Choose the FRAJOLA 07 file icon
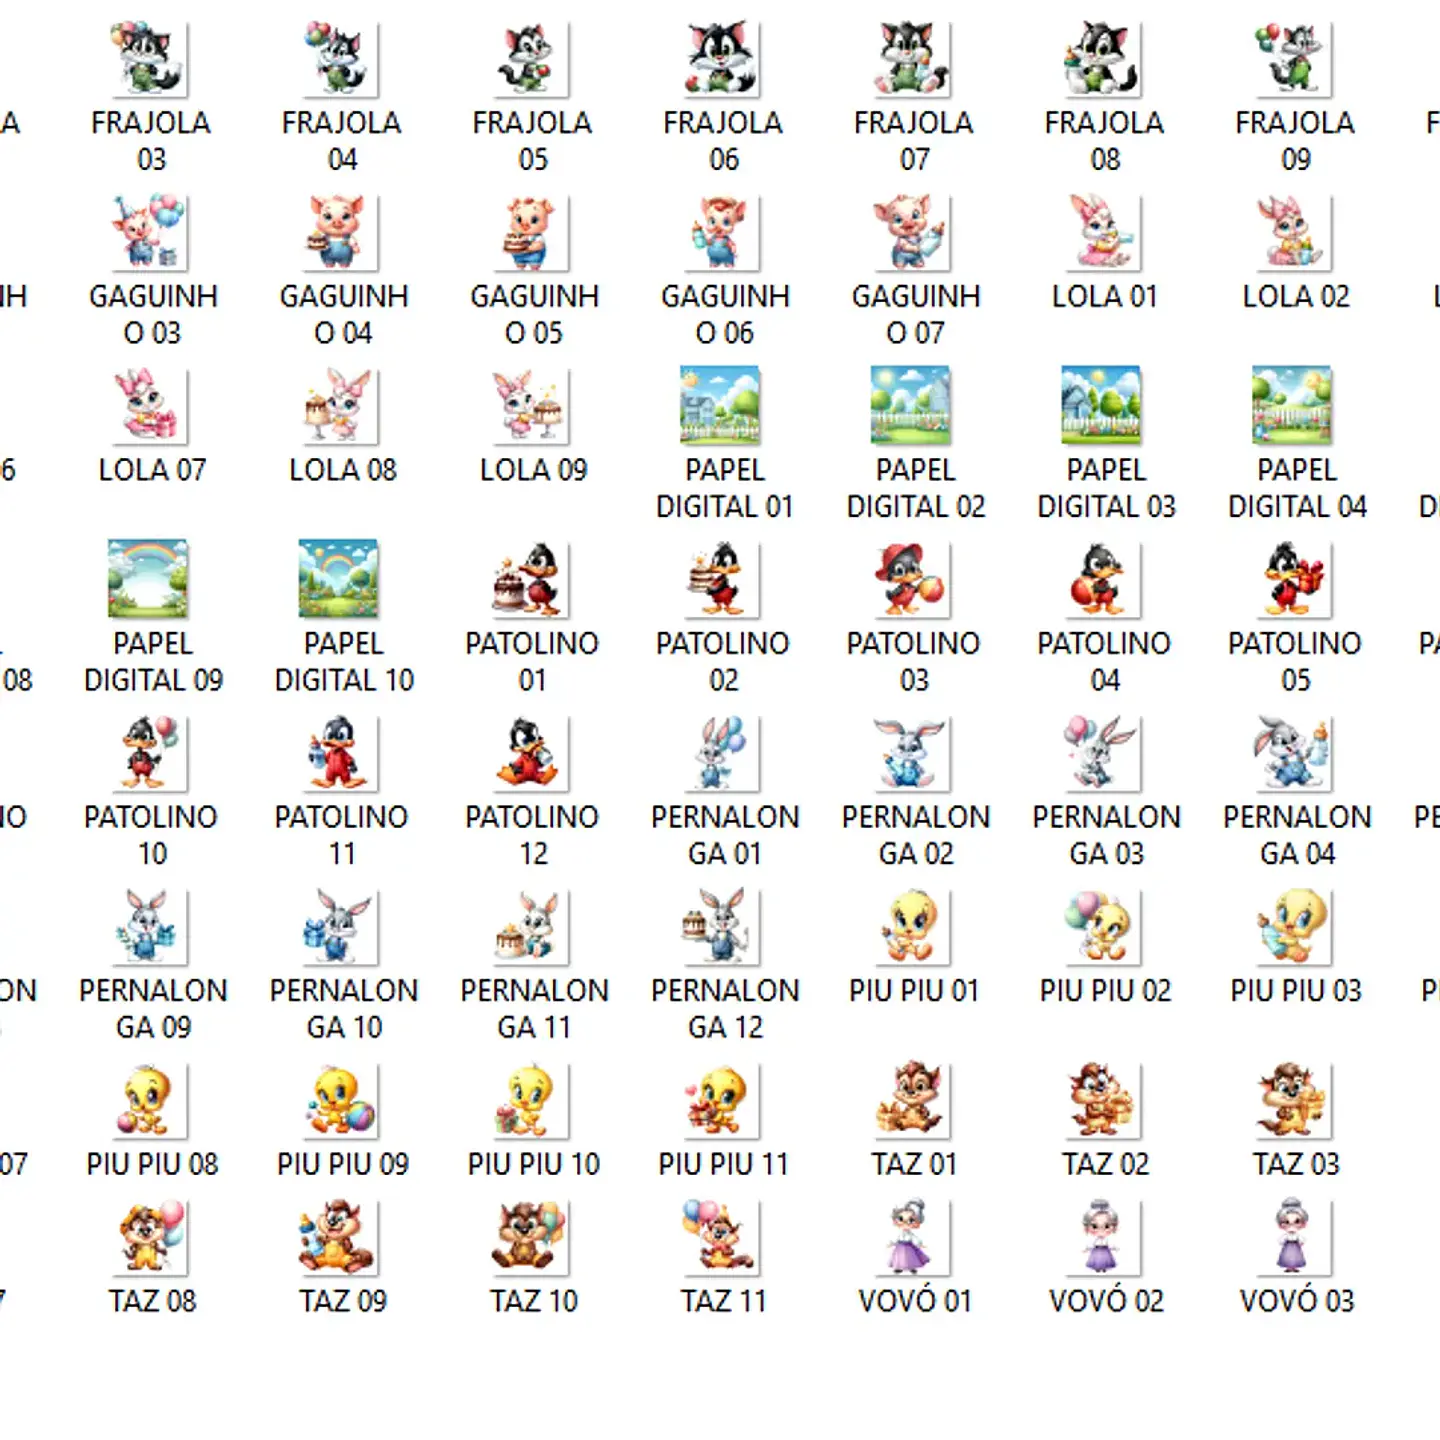Screen dimensions: 1440x1440 point(914,59)
